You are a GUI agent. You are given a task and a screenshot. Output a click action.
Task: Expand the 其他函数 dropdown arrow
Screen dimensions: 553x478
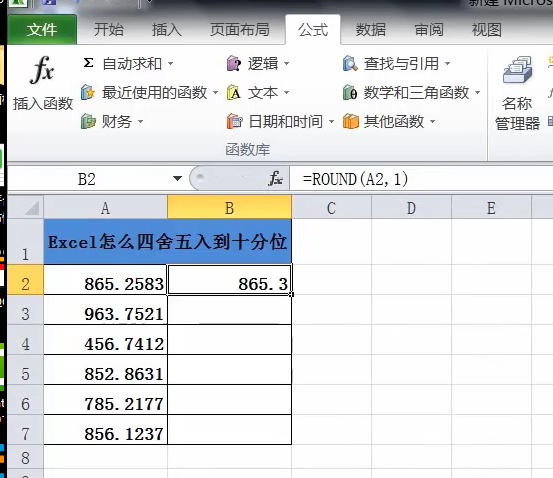(432, 122)
